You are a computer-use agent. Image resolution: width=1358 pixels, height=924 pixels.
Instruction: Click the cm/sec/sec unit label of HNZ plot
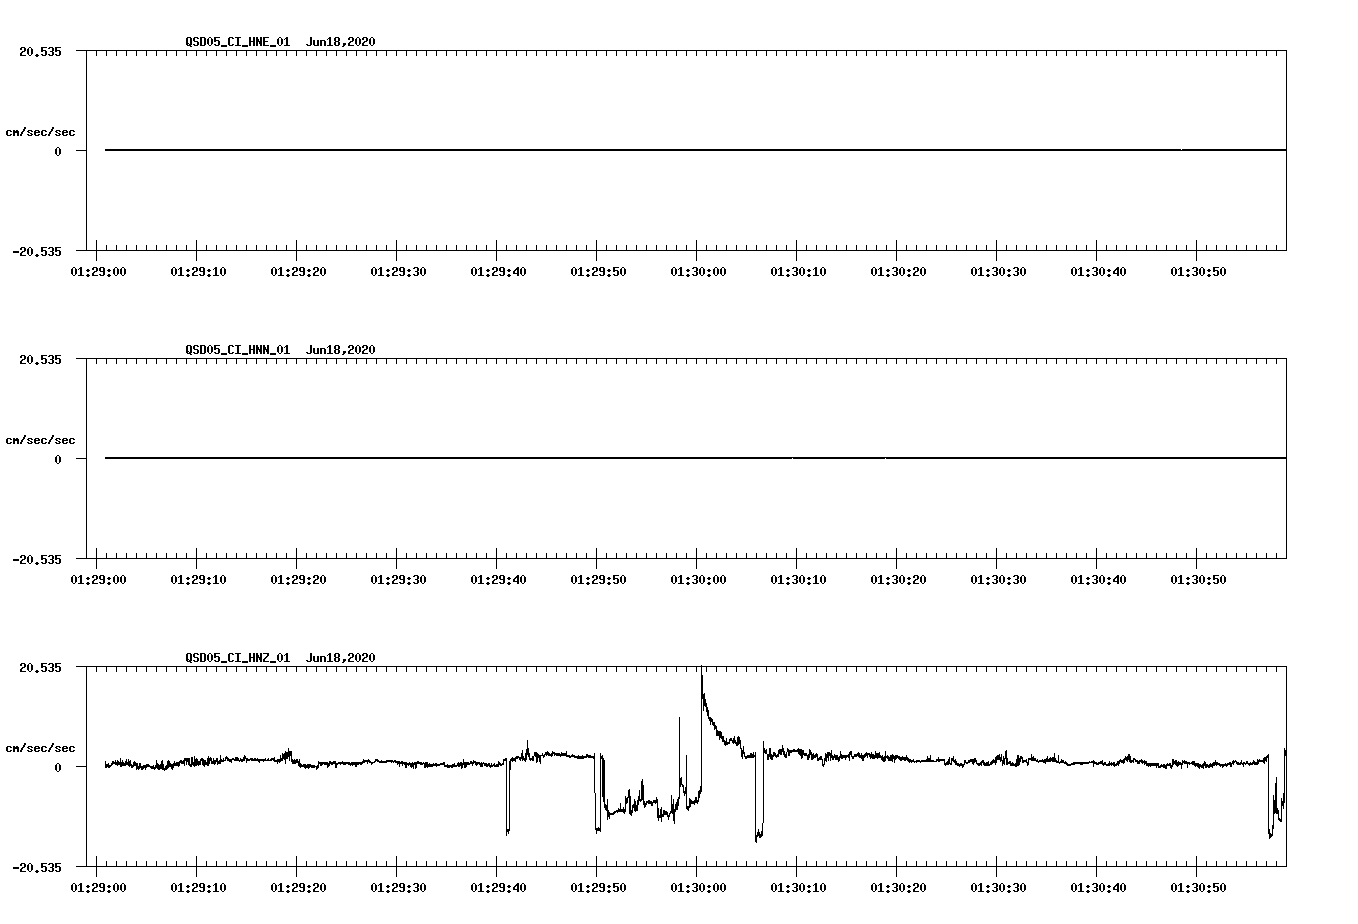40,748
